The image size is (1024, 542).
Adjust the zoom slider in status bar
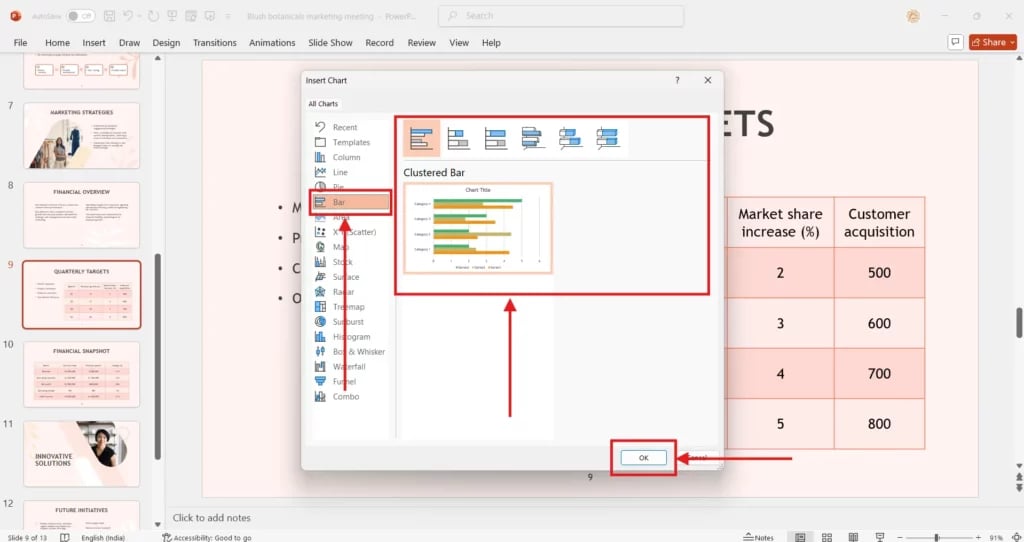(x=936, y=537)
